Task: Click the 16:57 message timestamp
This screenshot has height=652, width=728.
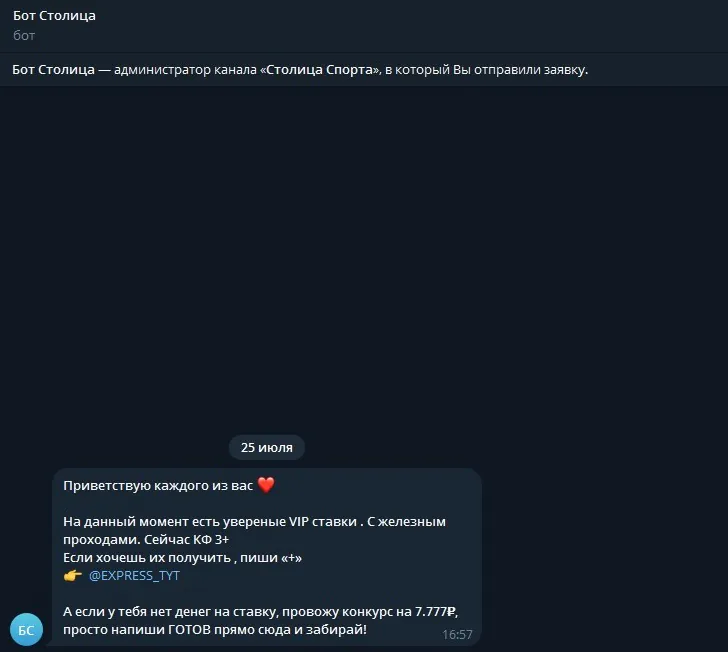Action: point(457,634)
